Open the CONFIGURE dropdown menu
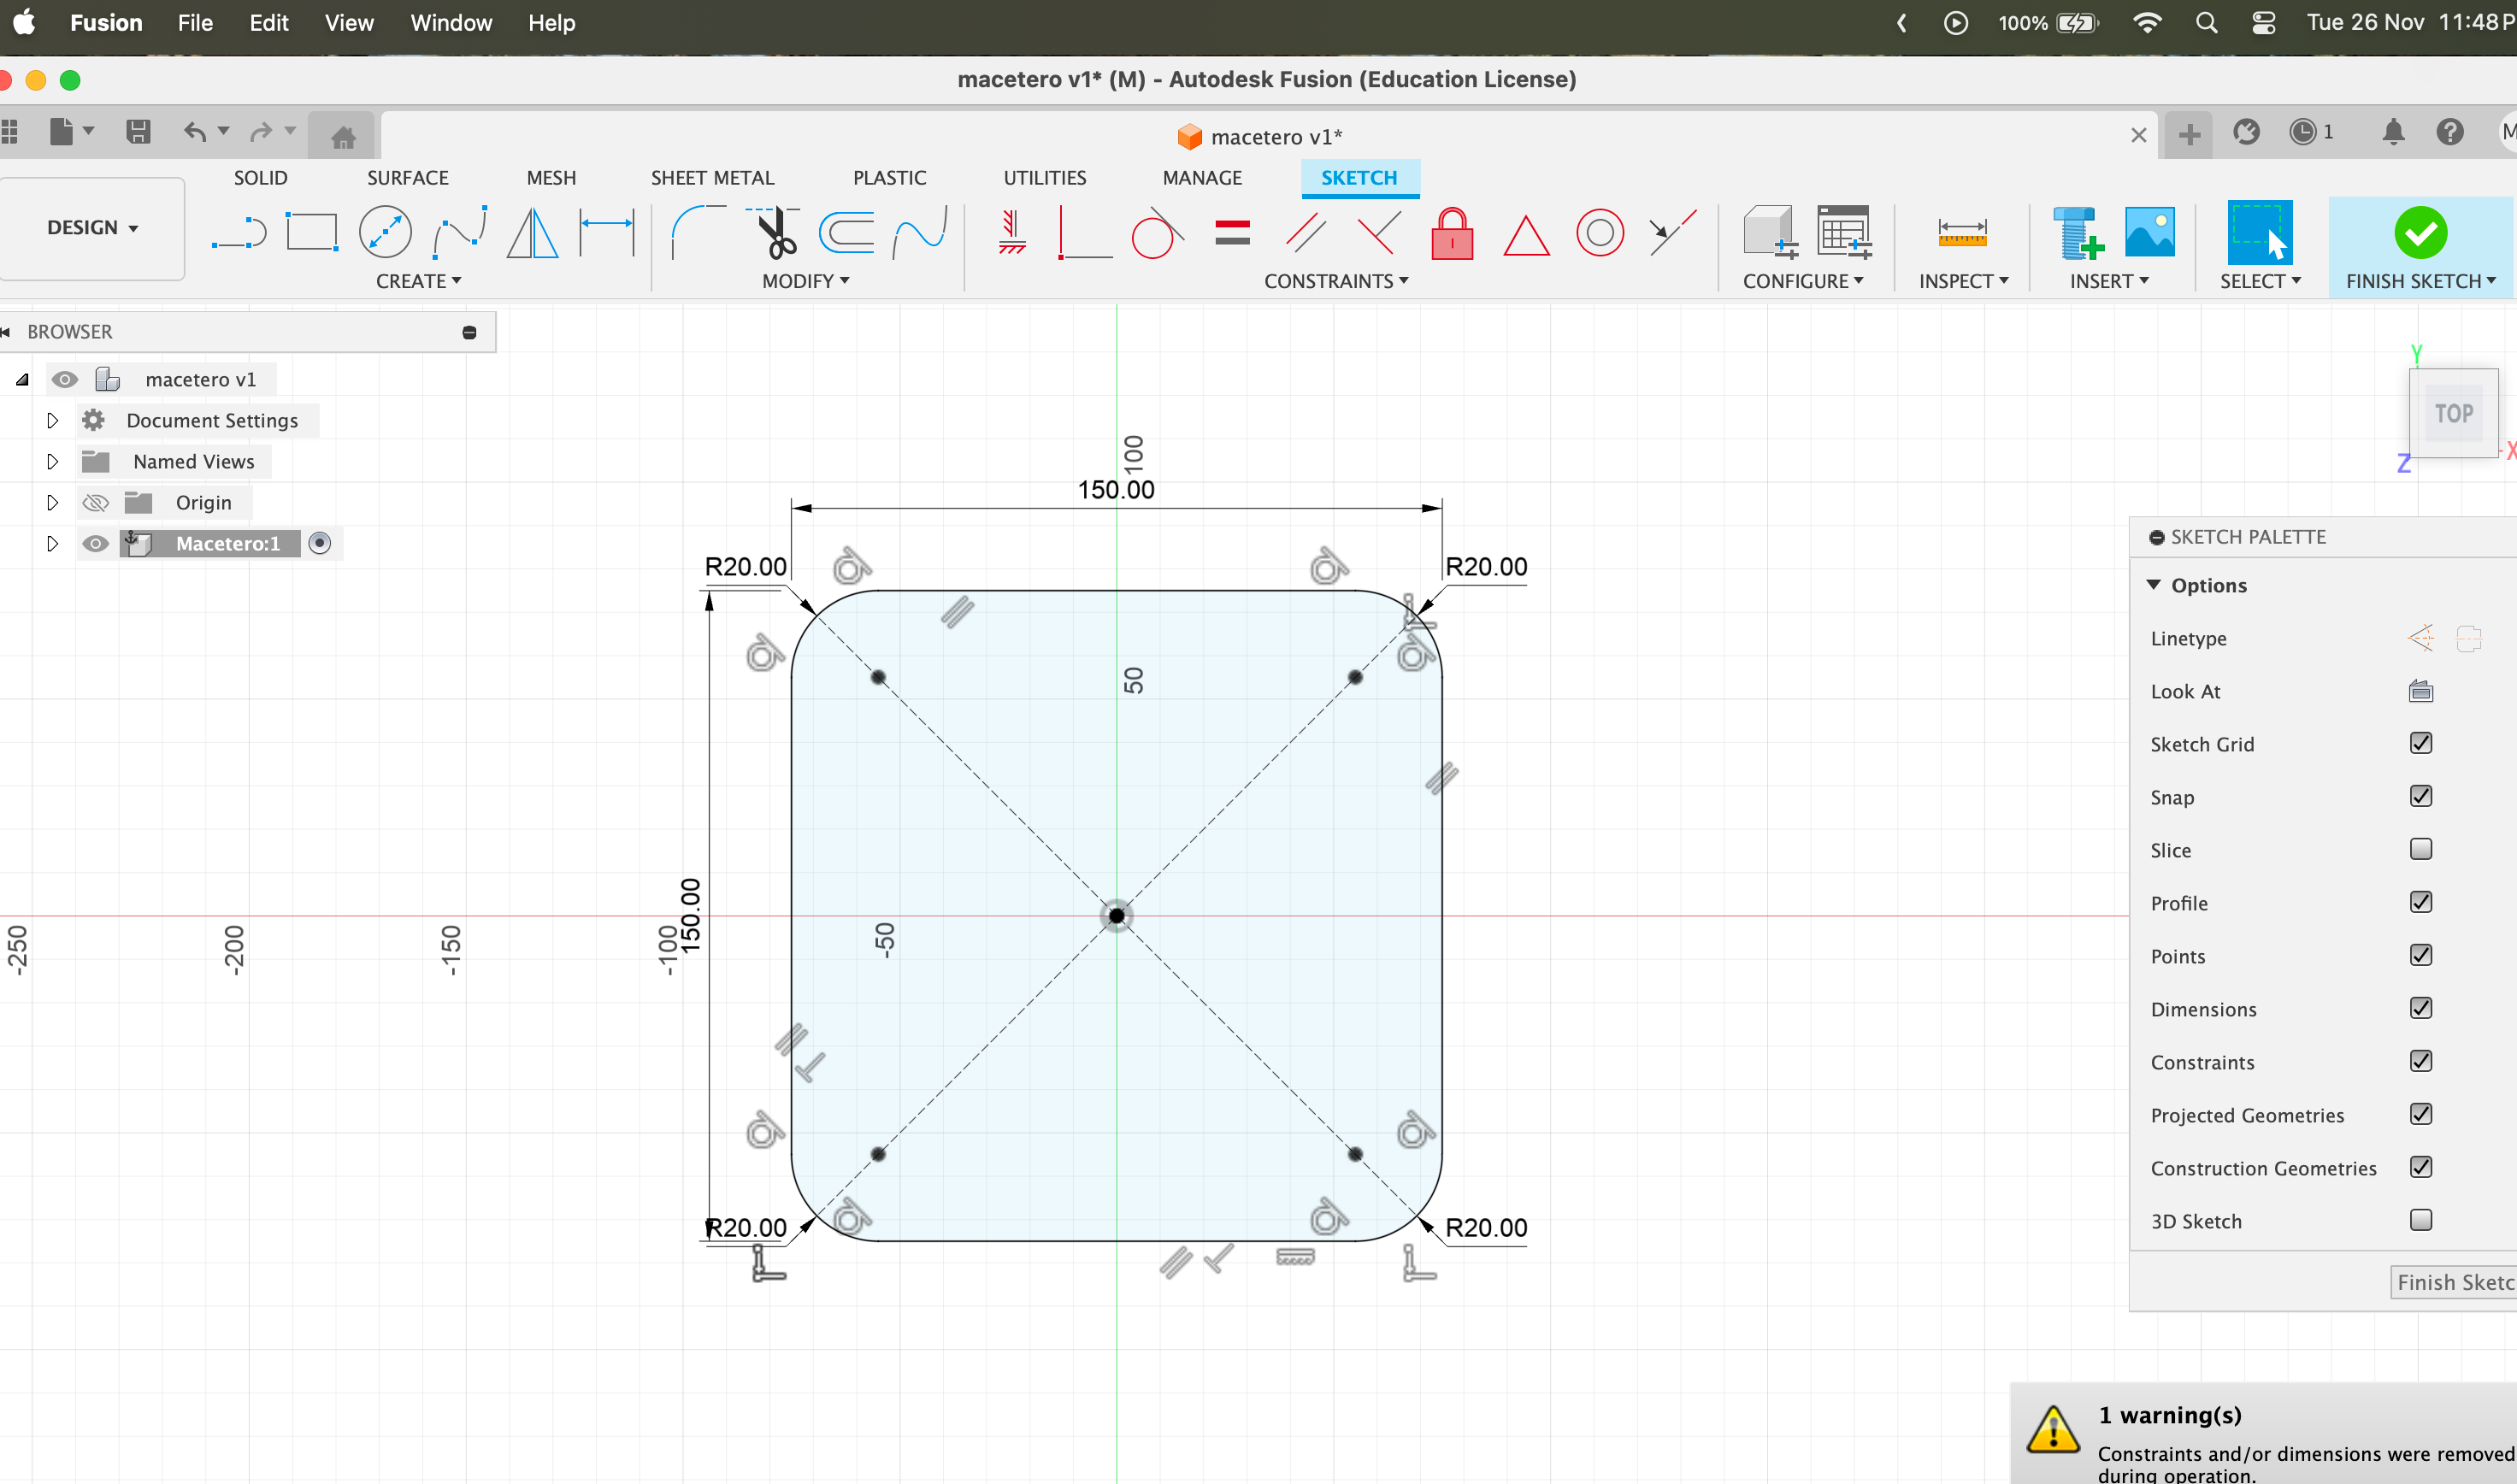This screenshot has width=2517, height=1484. point(1802,281)
